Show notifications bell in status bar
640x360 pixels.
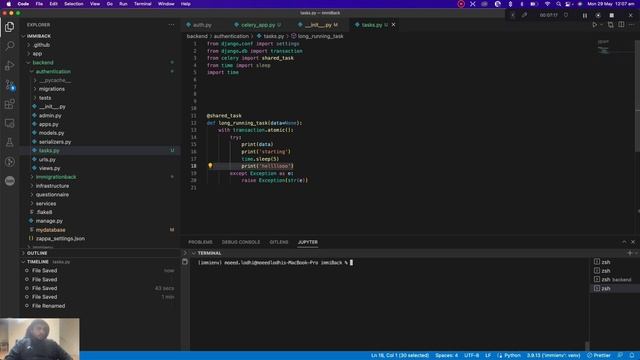point(631,356)
